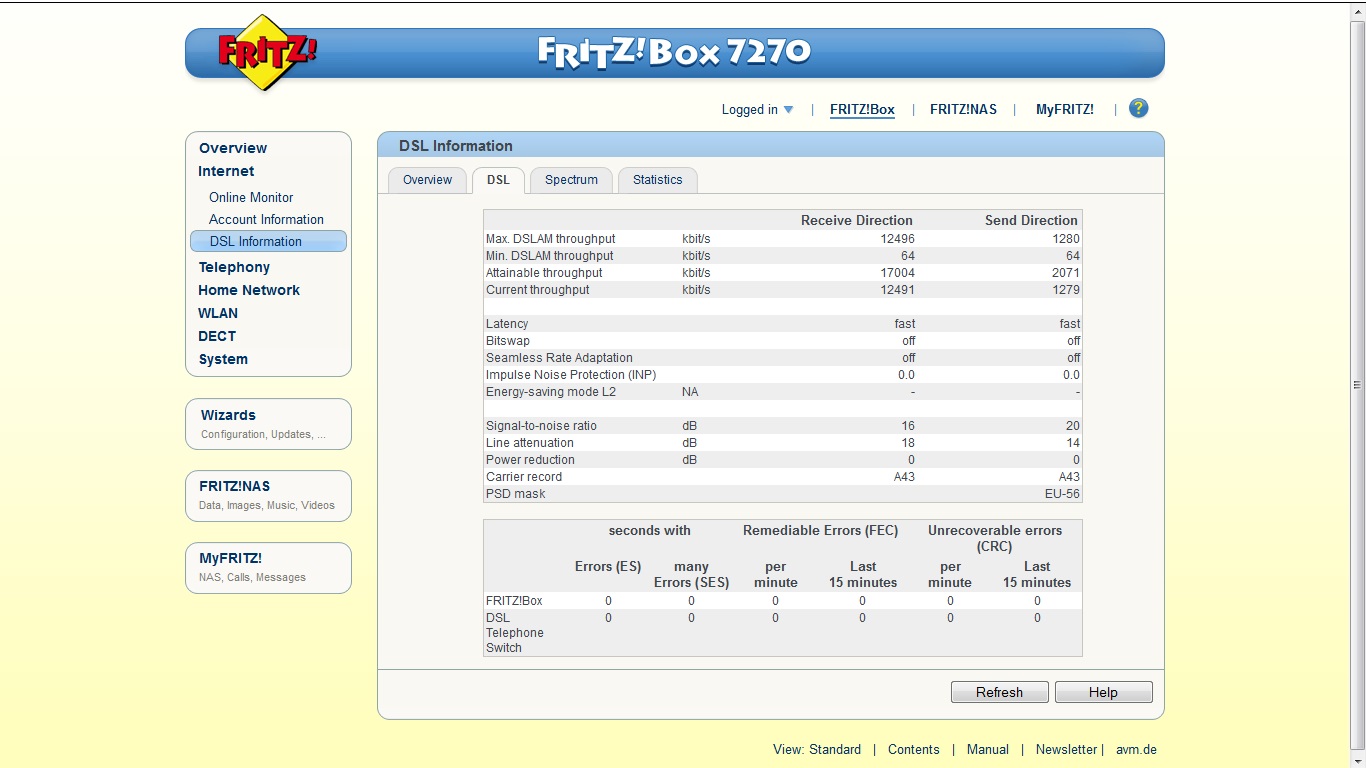The image size is (1366, 768).
Task: Switch to the Overview tab
Action: [427, 180]
